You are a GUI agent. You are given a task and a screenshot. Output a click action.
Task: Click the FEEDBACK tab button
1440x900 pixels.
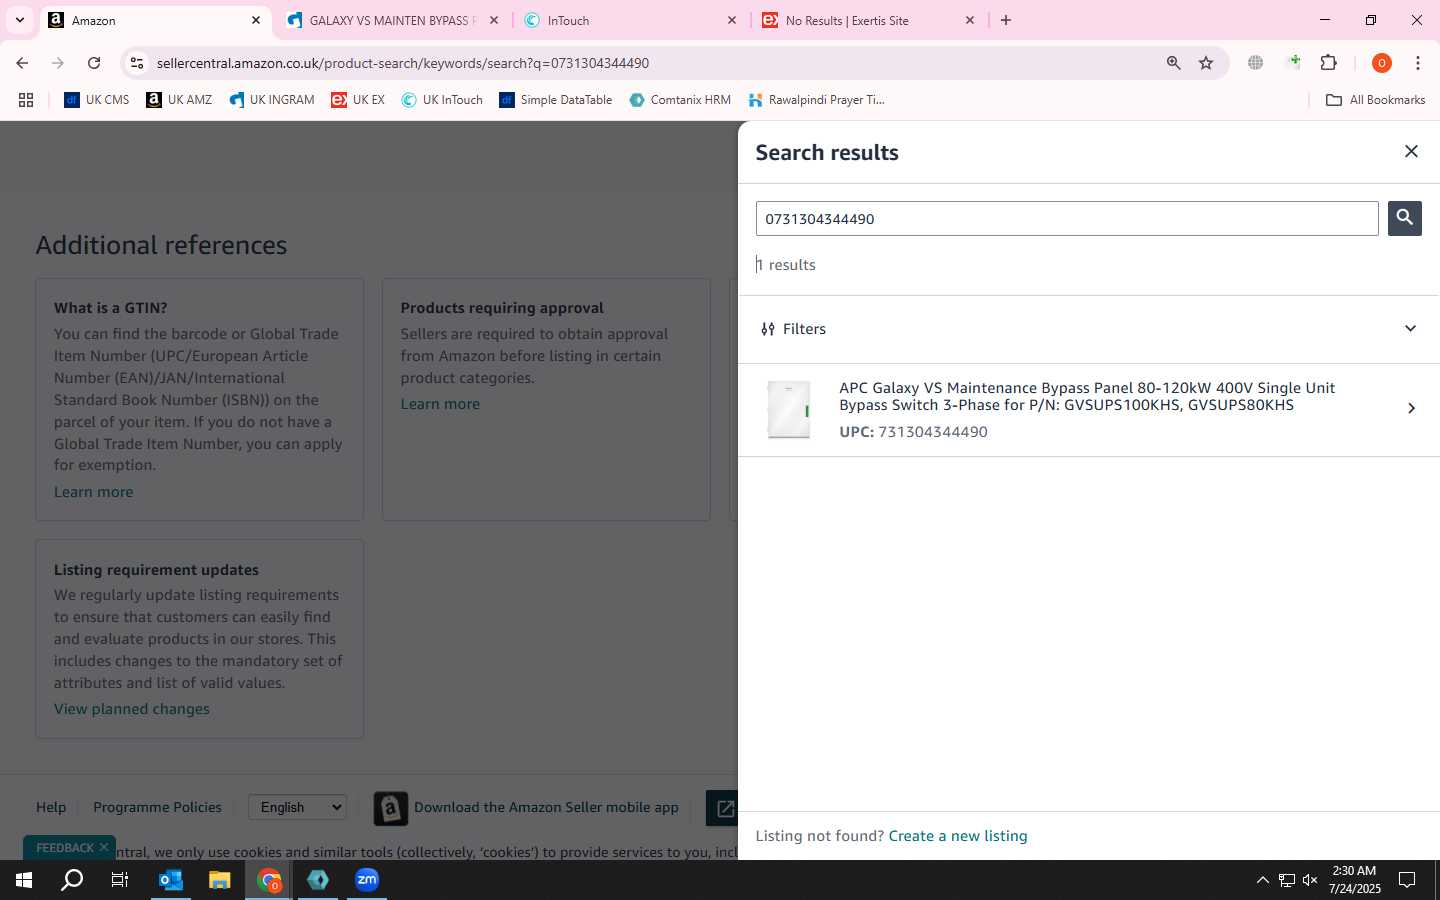point(64,847)
